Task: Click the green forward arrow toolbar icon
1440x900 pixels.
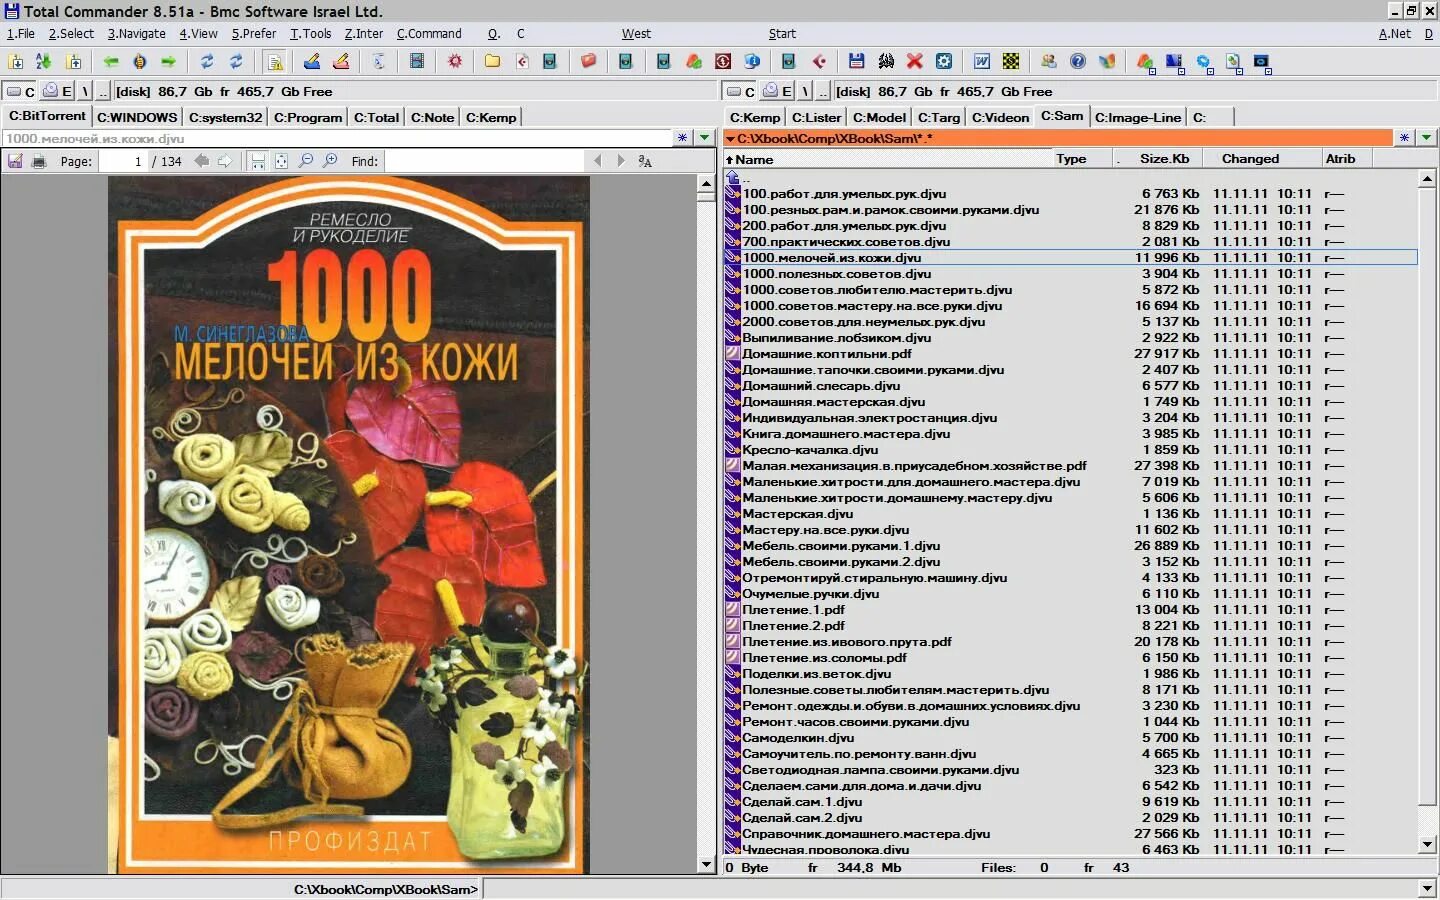Action: coord(168,62)
